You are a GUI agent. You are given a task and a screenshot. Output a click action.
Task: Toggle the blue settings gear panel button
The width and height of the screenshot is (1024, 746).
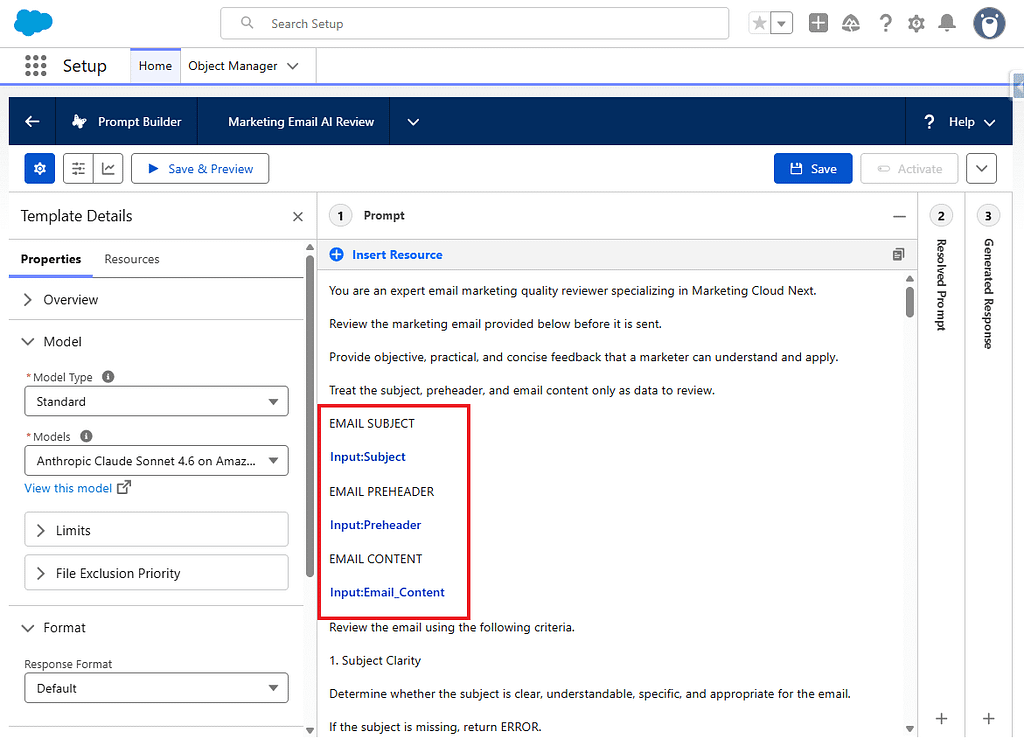40,169
